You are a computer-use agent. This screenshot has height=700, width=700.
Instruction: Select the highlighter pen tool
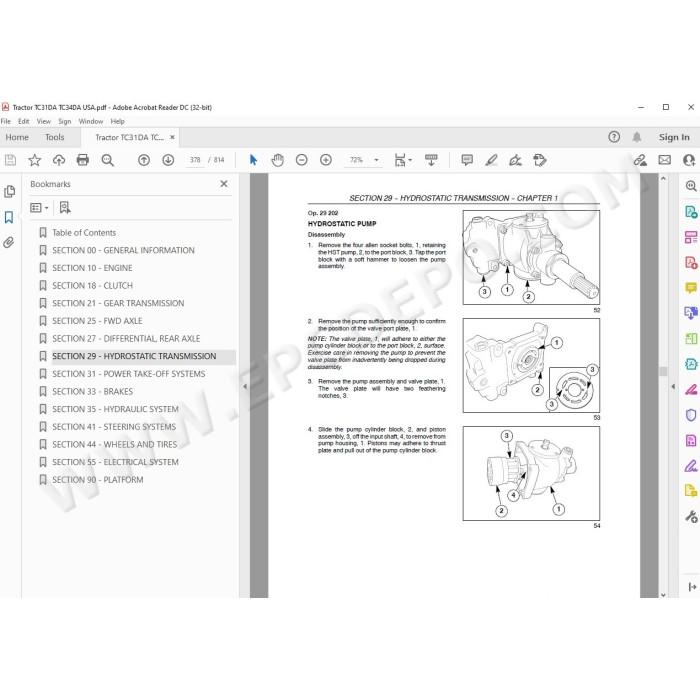[x=492, y=160]
